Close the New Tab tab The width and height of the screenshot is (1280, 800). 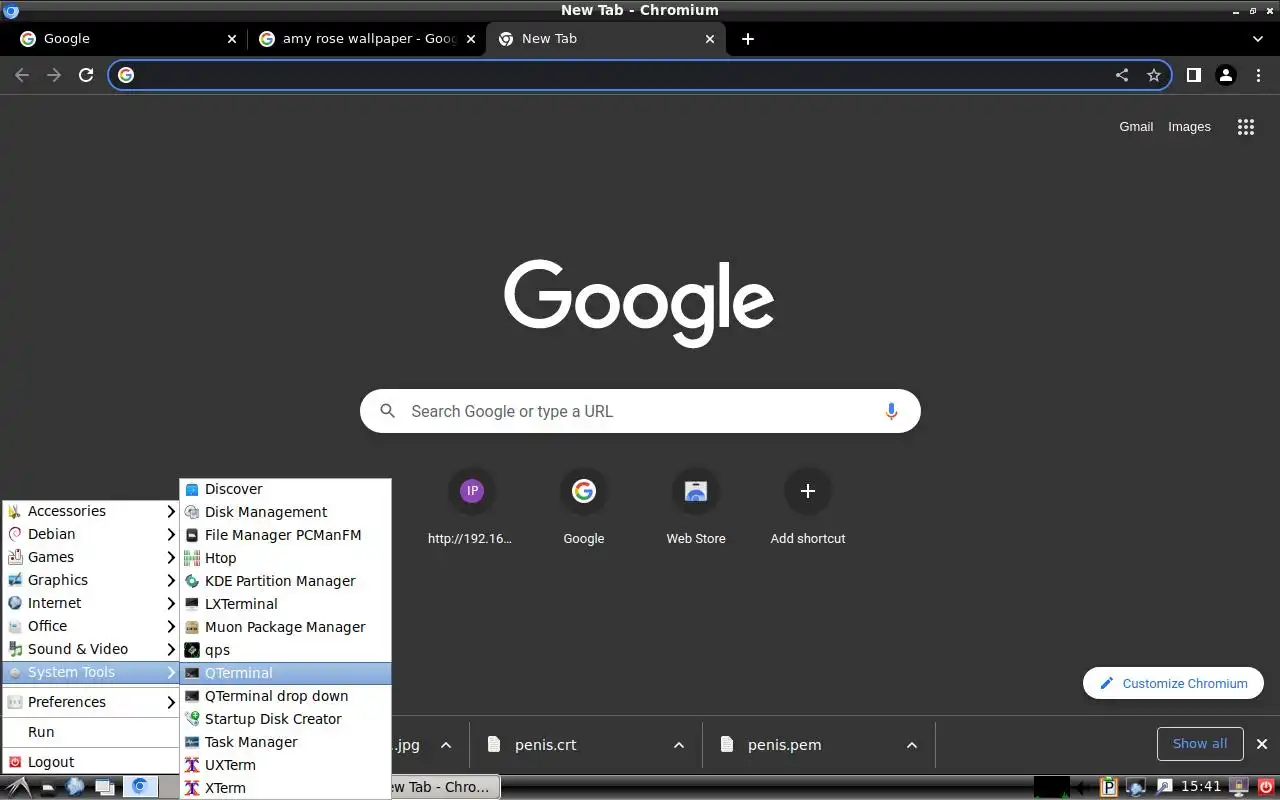click(x=710, y=39)
